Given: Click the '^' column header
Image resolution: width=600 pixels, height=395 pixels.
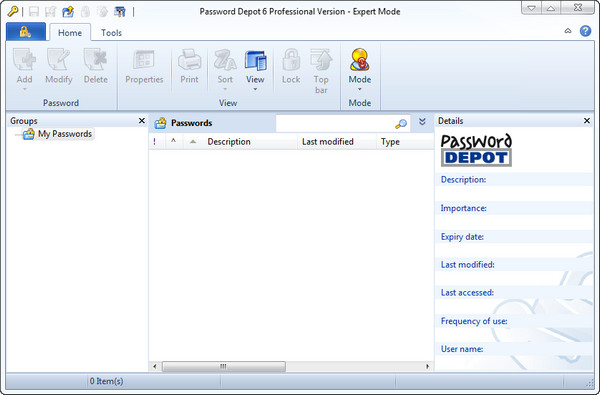Looking at the screenshot, I should pyautogui.click(x=173, y=142).
